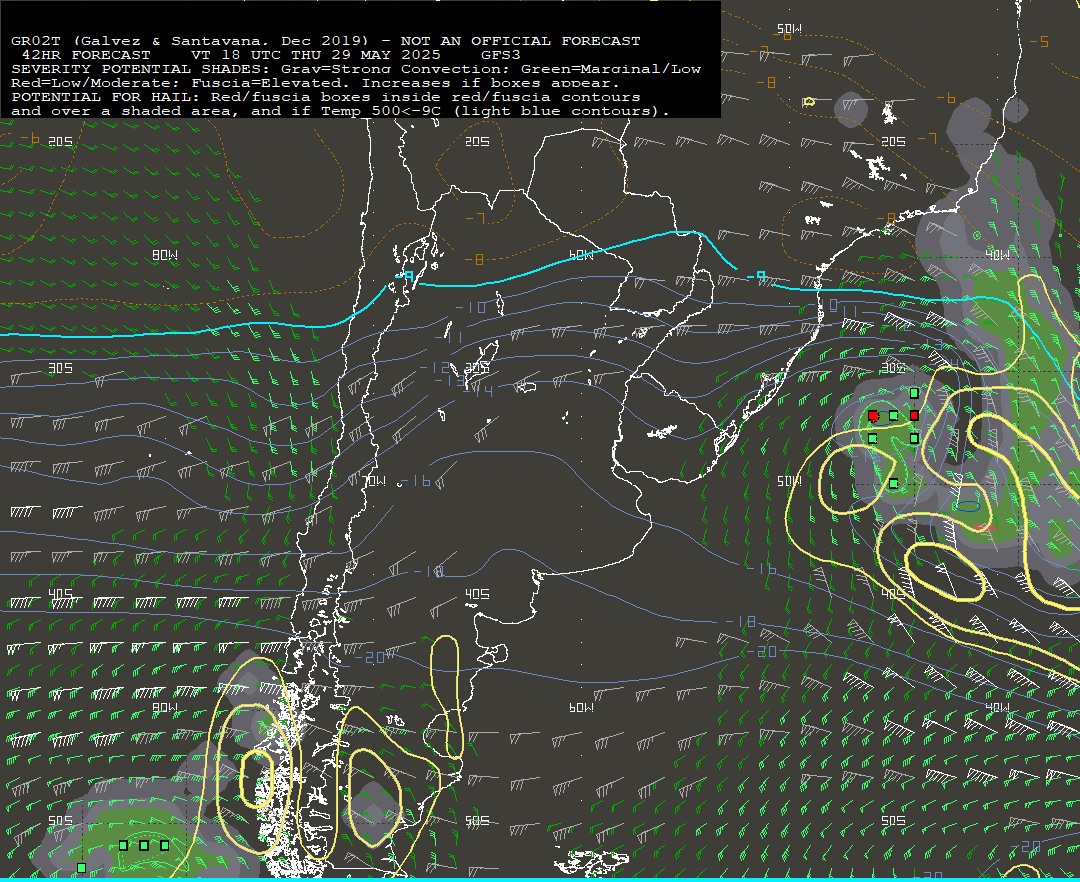Viewport: 1080px width, 882px height.
Task: Click the '-10' label above '-11'
Action: tap(471, 307)
